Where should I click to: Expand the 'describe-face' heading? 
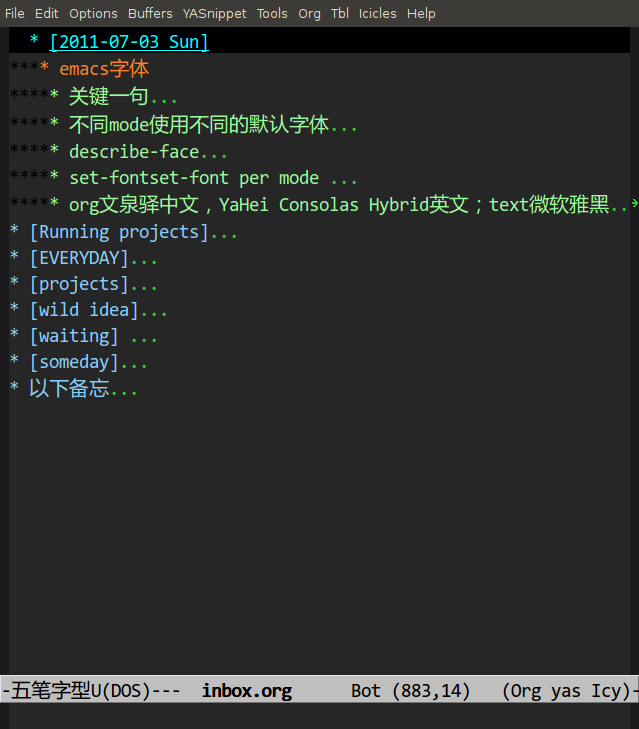(x=134, y=152)
